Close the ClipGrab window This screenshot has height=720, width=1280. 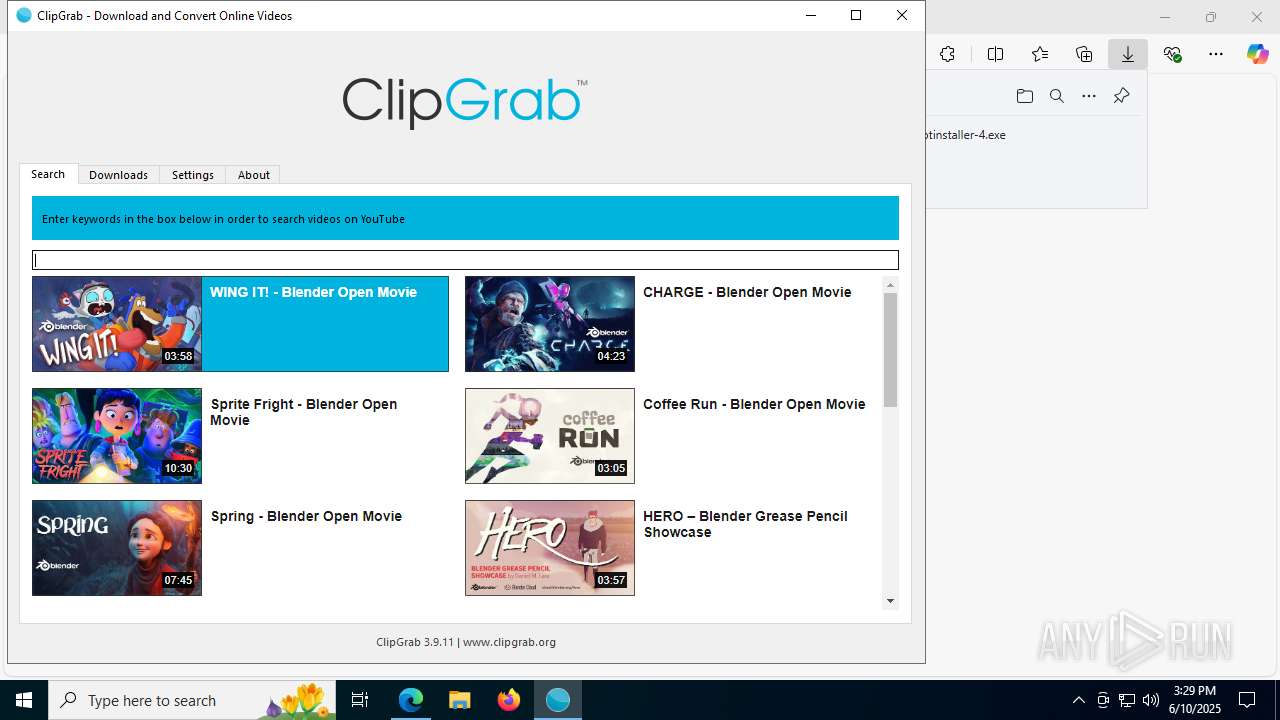click(902, 15)
